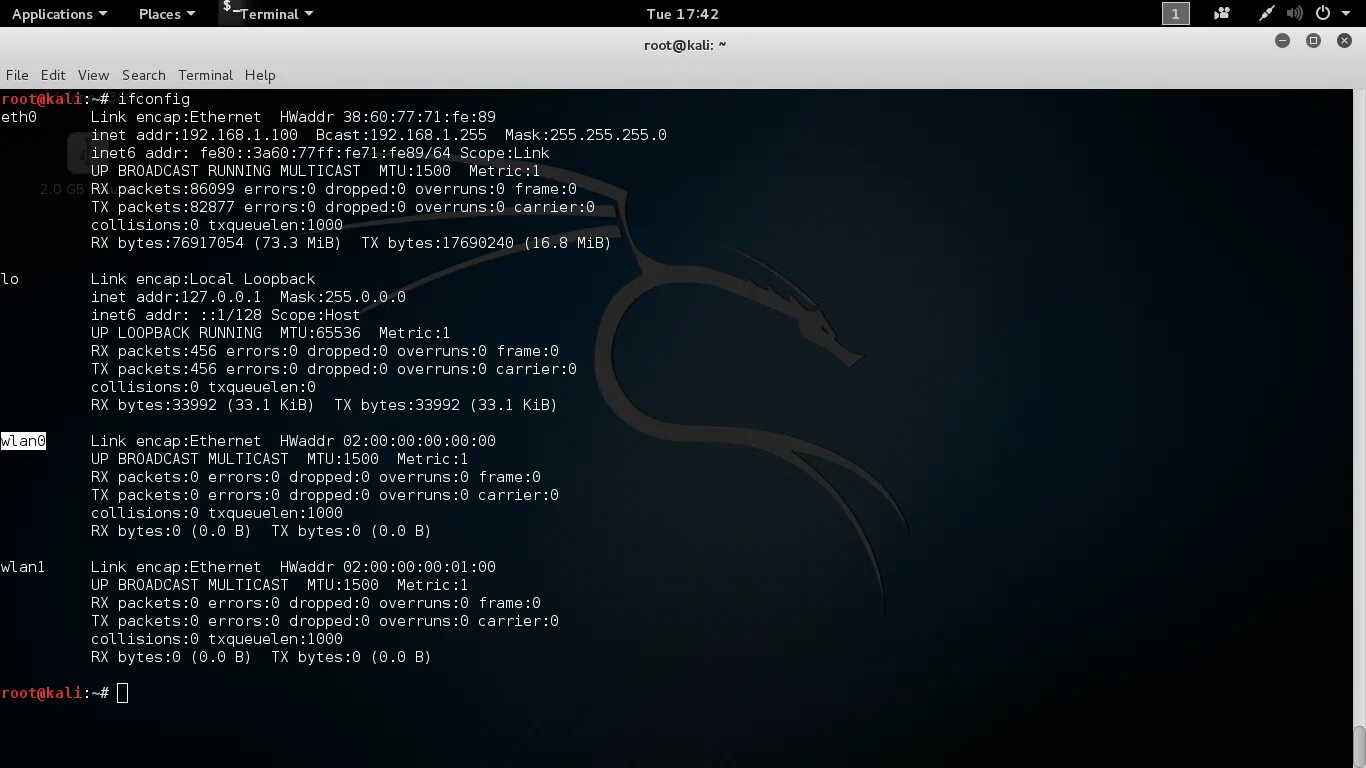Image resolution: width=1366 pixels, height=768 pixels.
Task: Close the terminal window
Action: [1344, 41]
